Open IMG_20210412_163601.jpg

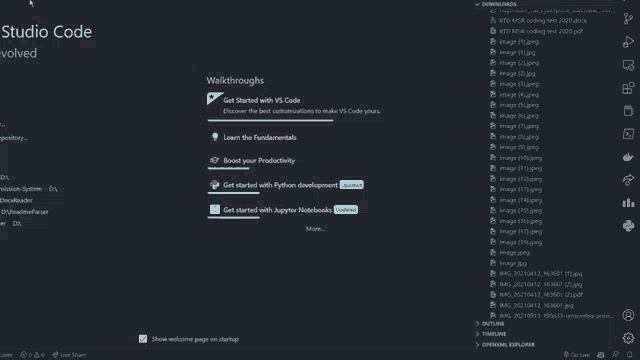tap(536, 305)
